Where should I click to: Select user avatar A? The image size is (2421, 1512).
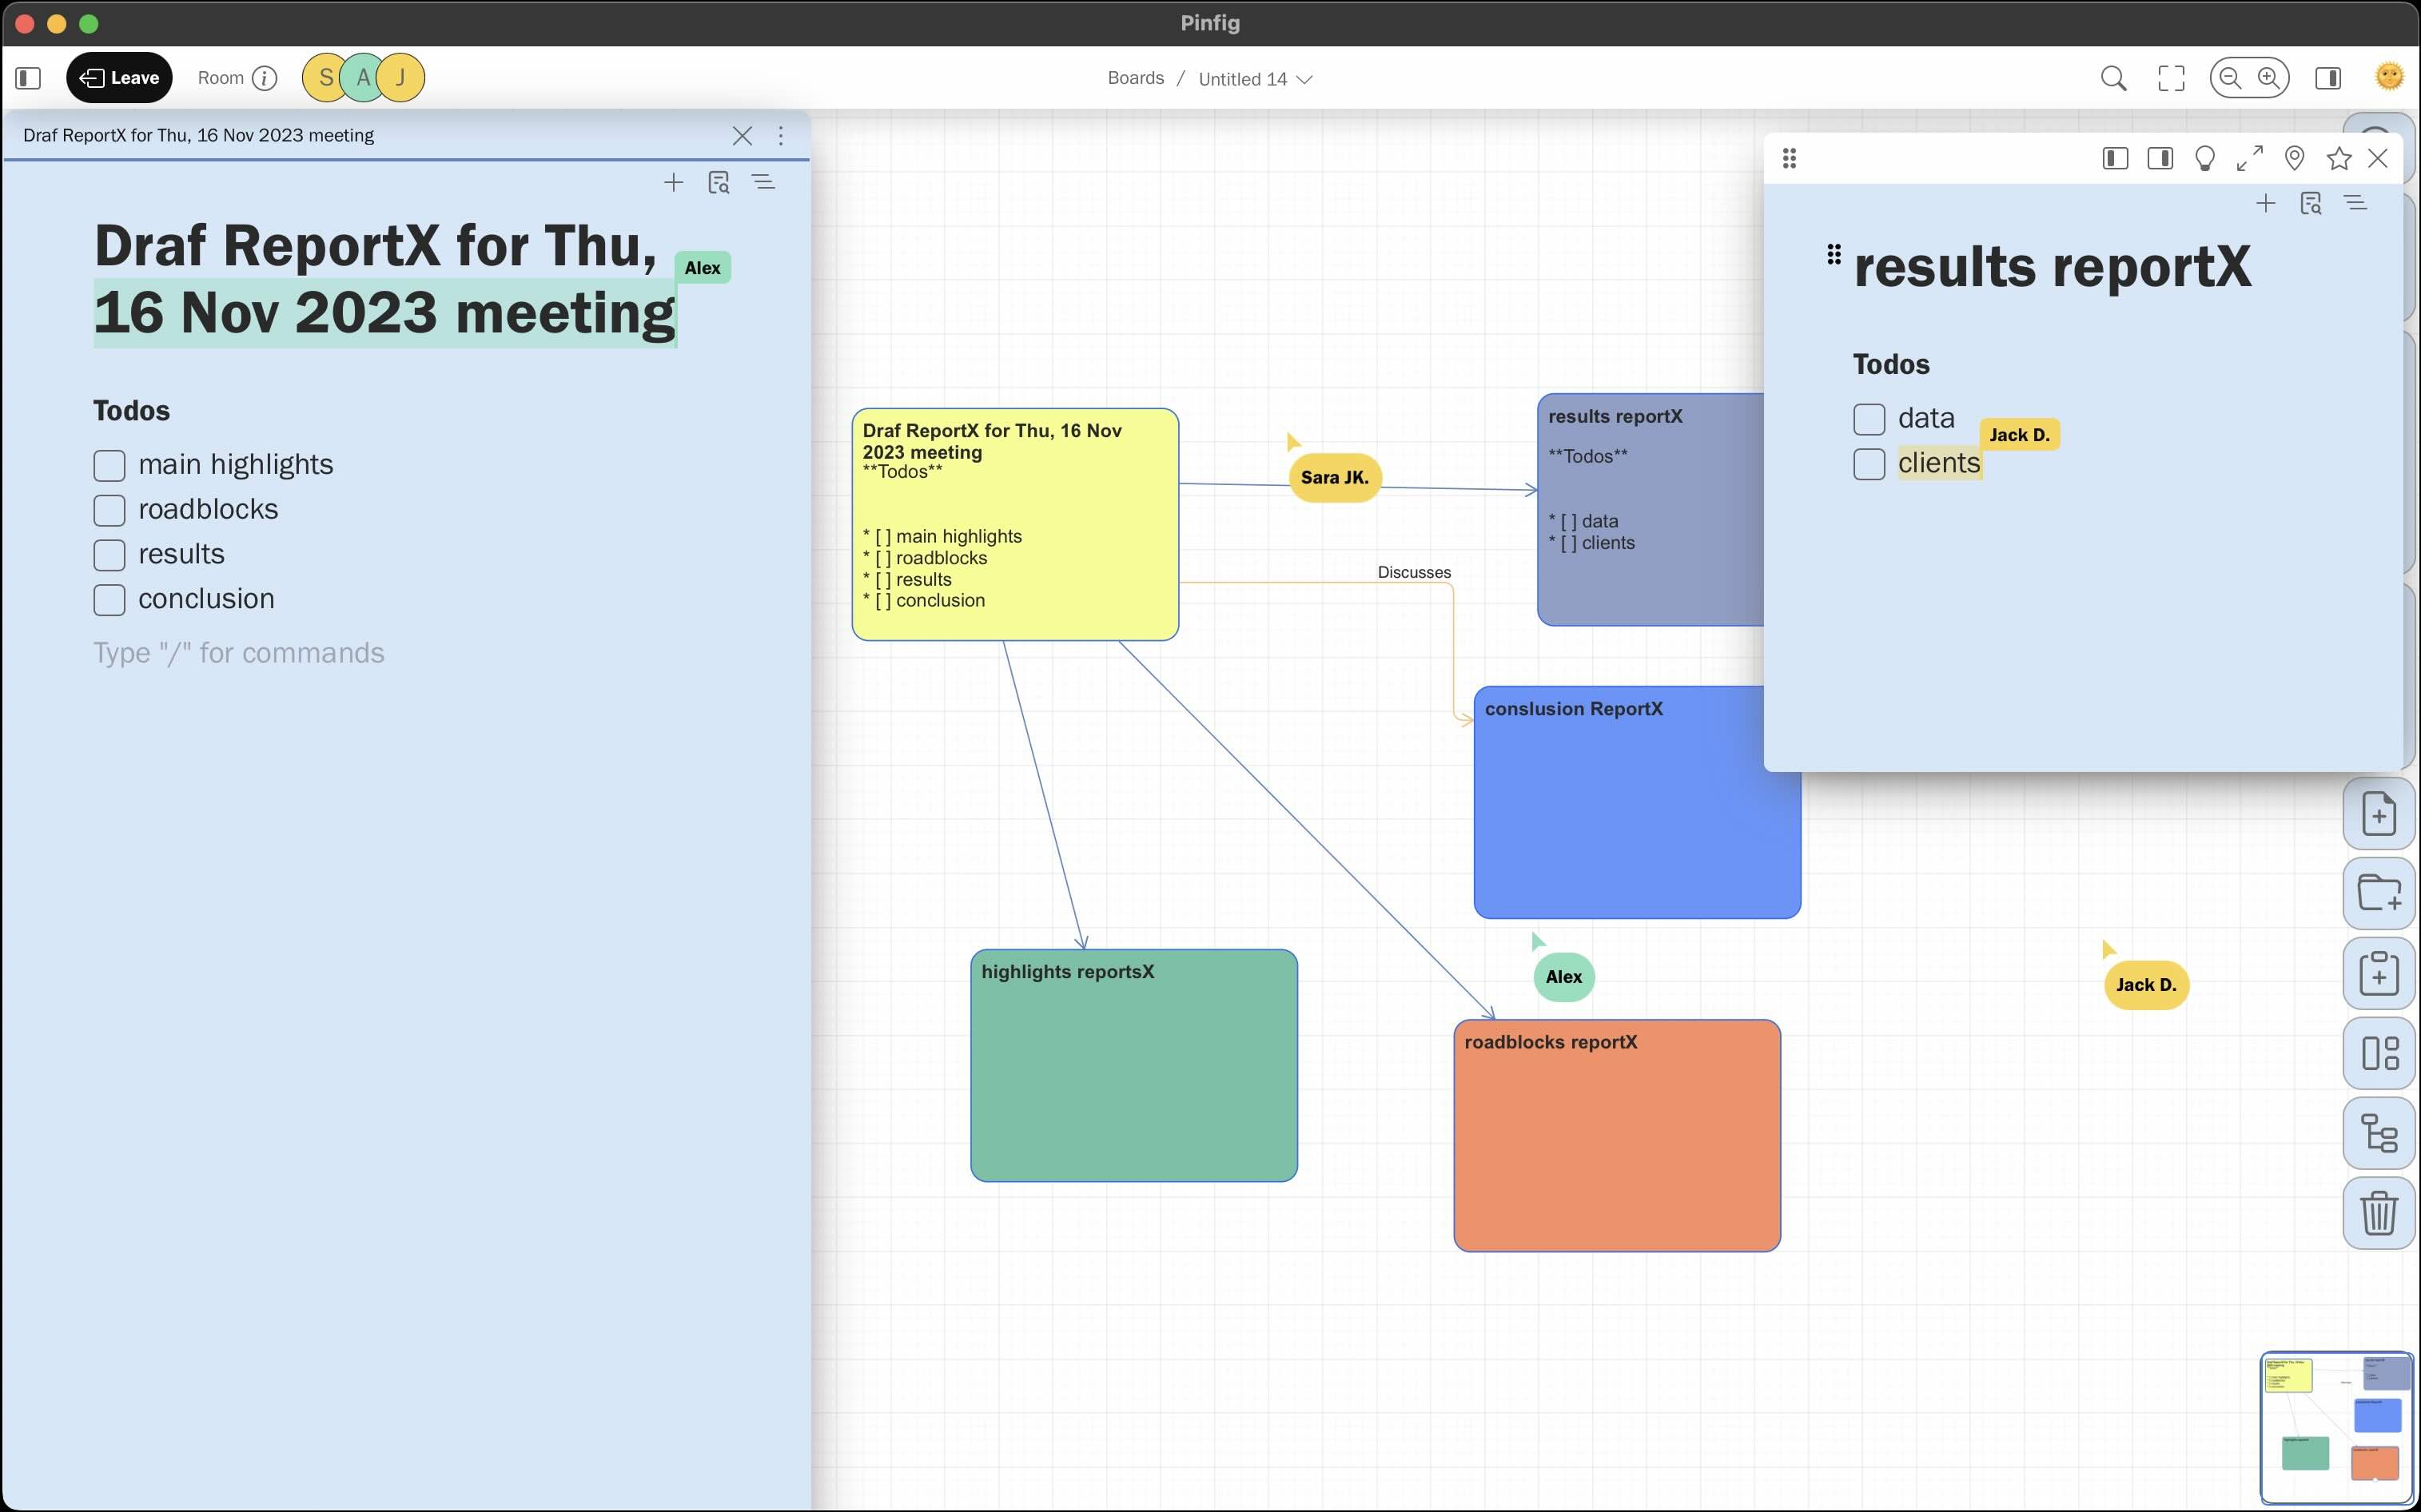click(363, 78)
